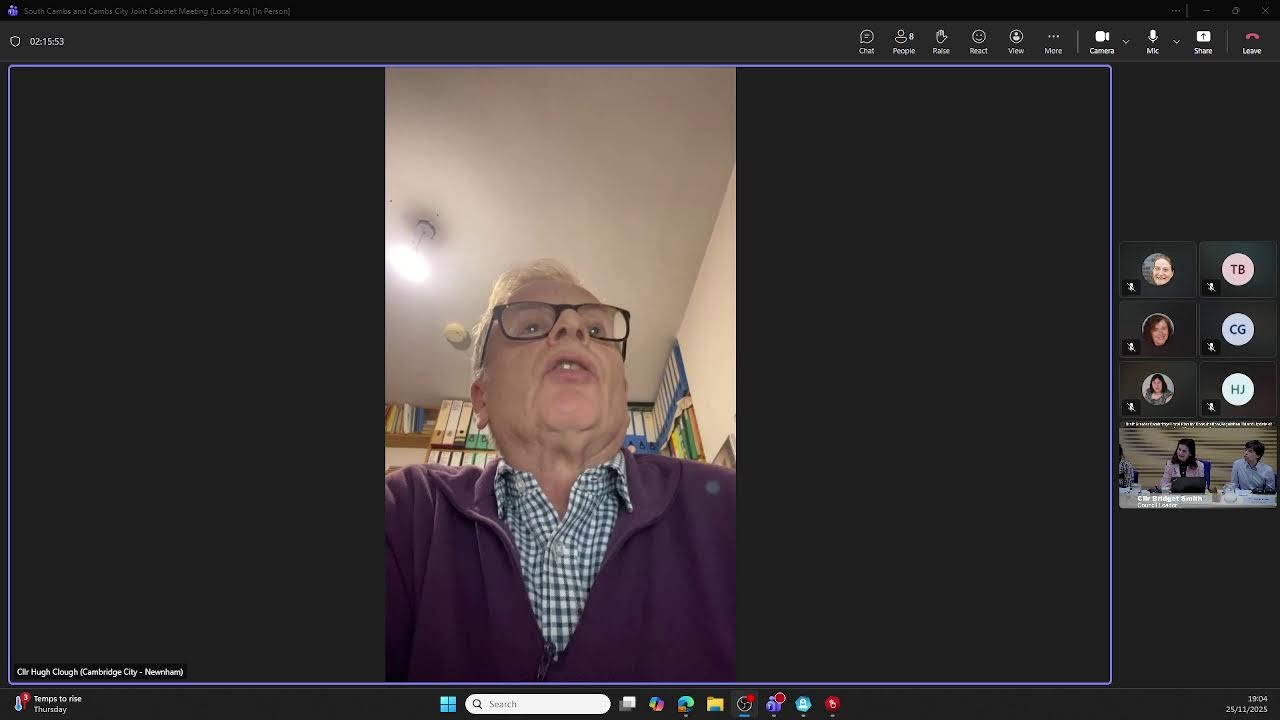Click the Cllr Hugh Clough name label

click(100, 672)
